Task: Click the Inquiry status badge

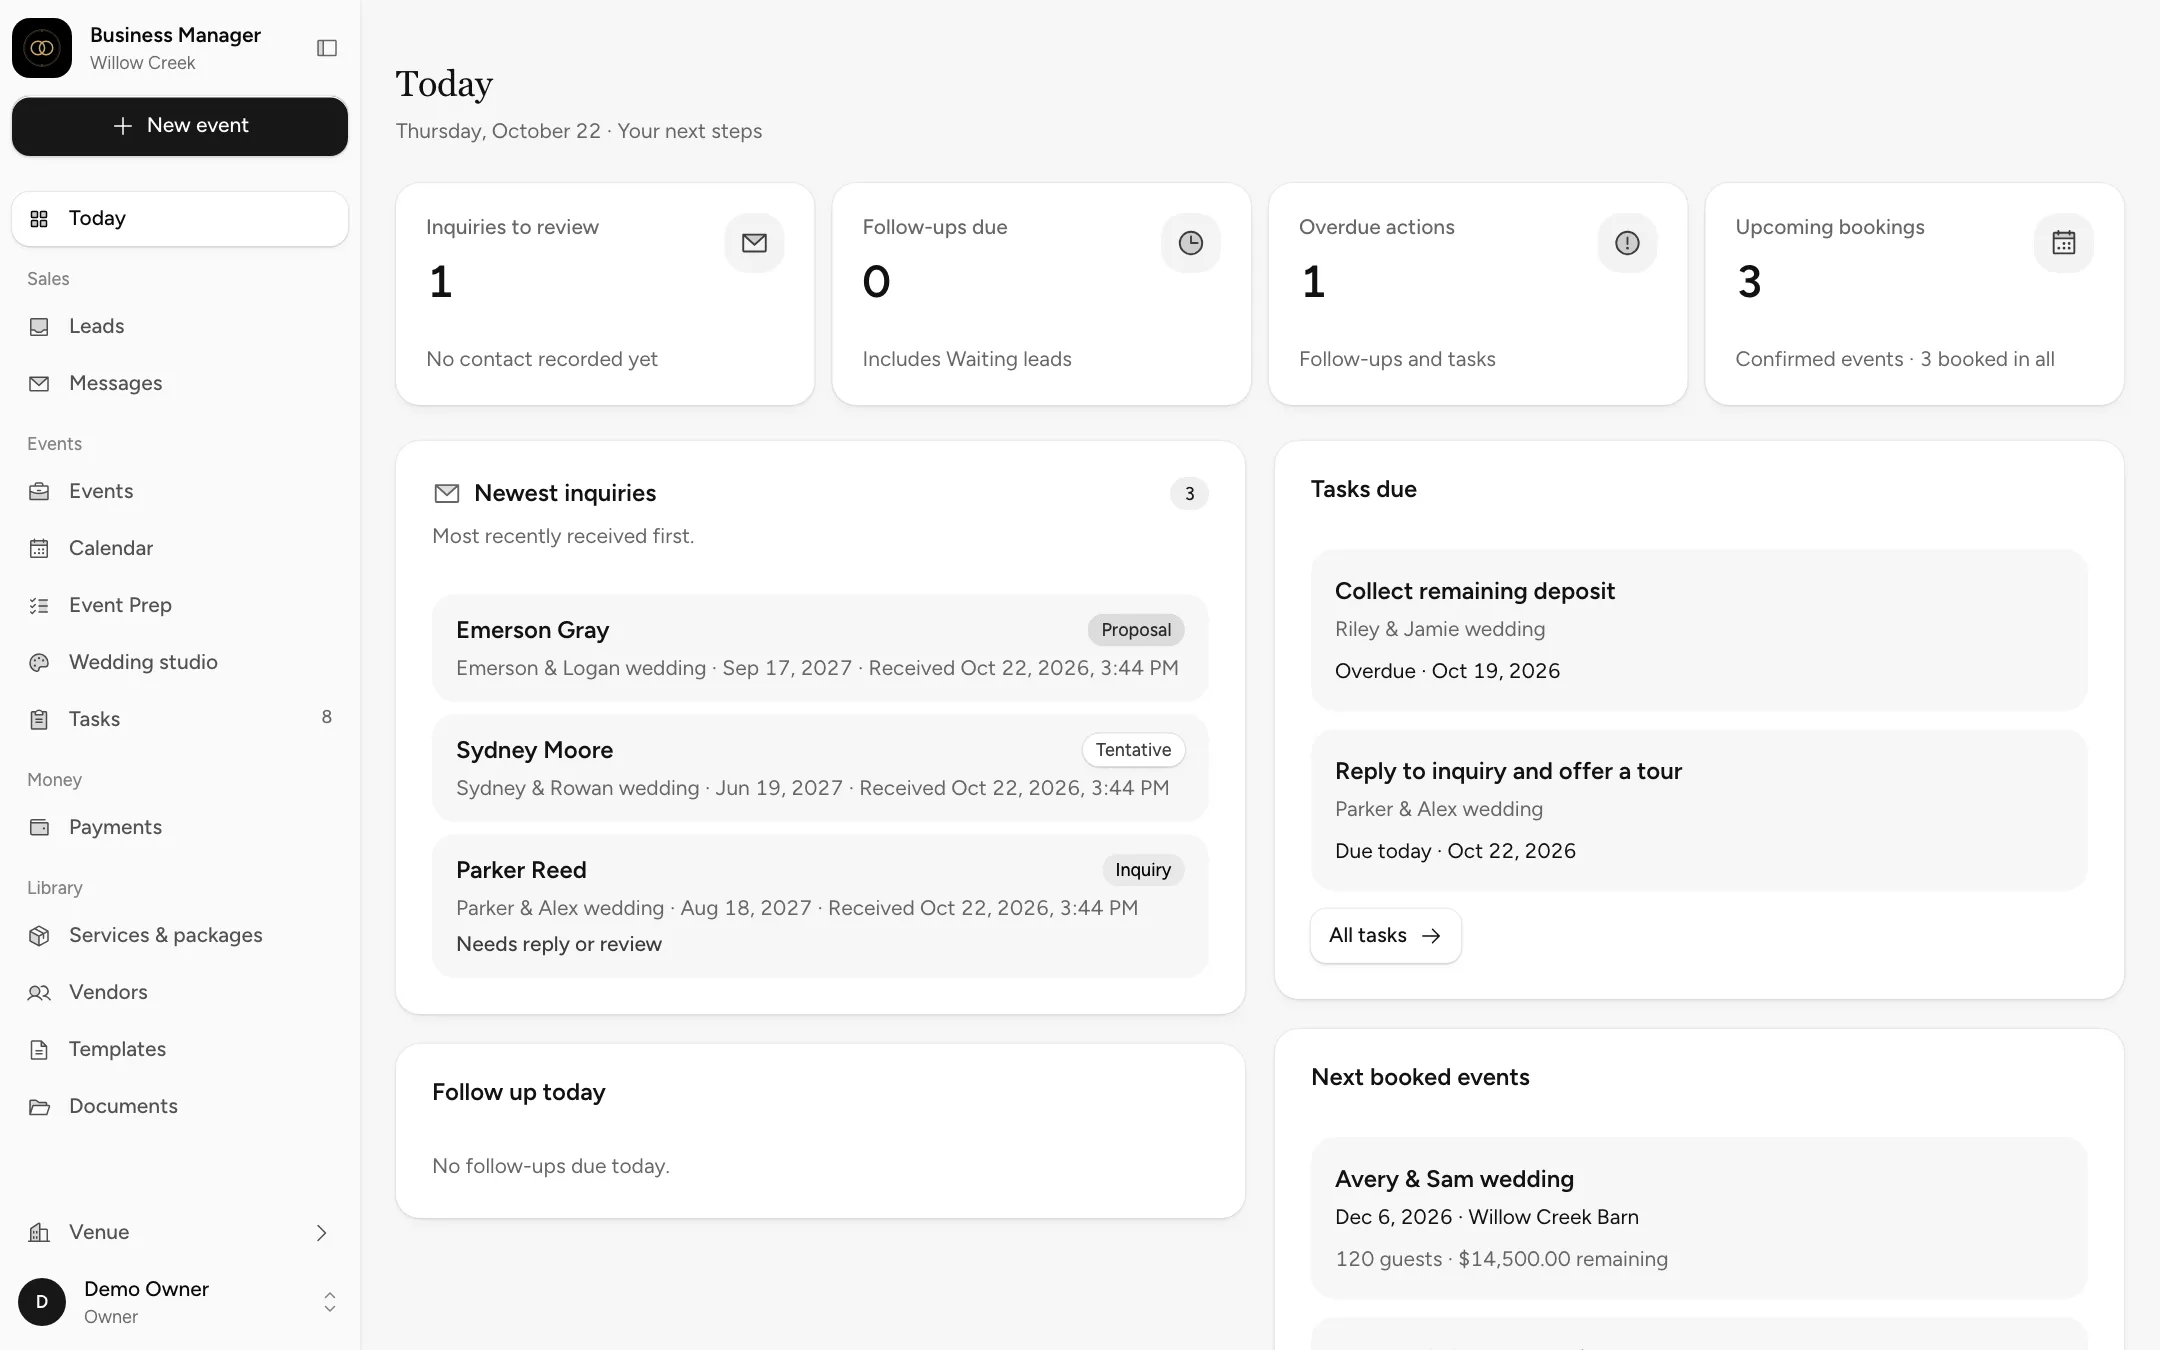Action: click(1143, 870)
